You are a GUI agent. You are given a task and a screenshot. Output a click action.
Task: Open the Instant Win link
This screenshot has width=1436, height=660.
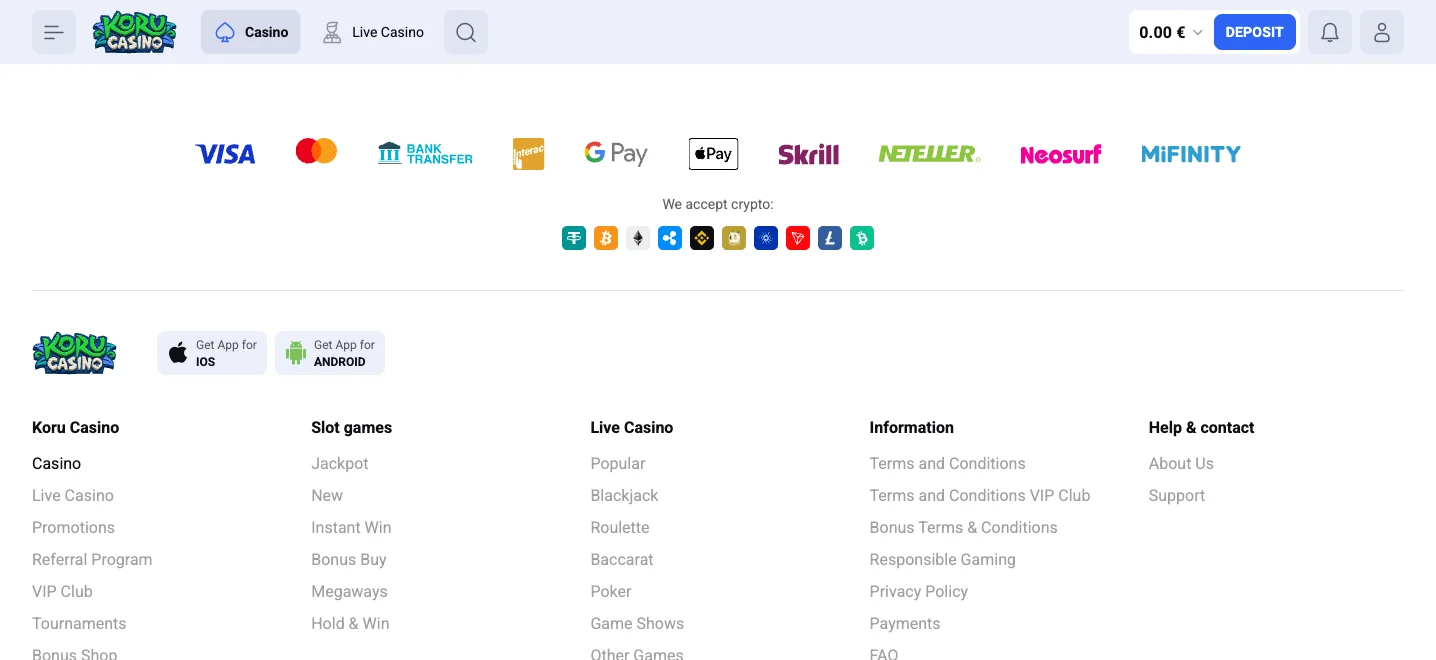pos(351,527)
